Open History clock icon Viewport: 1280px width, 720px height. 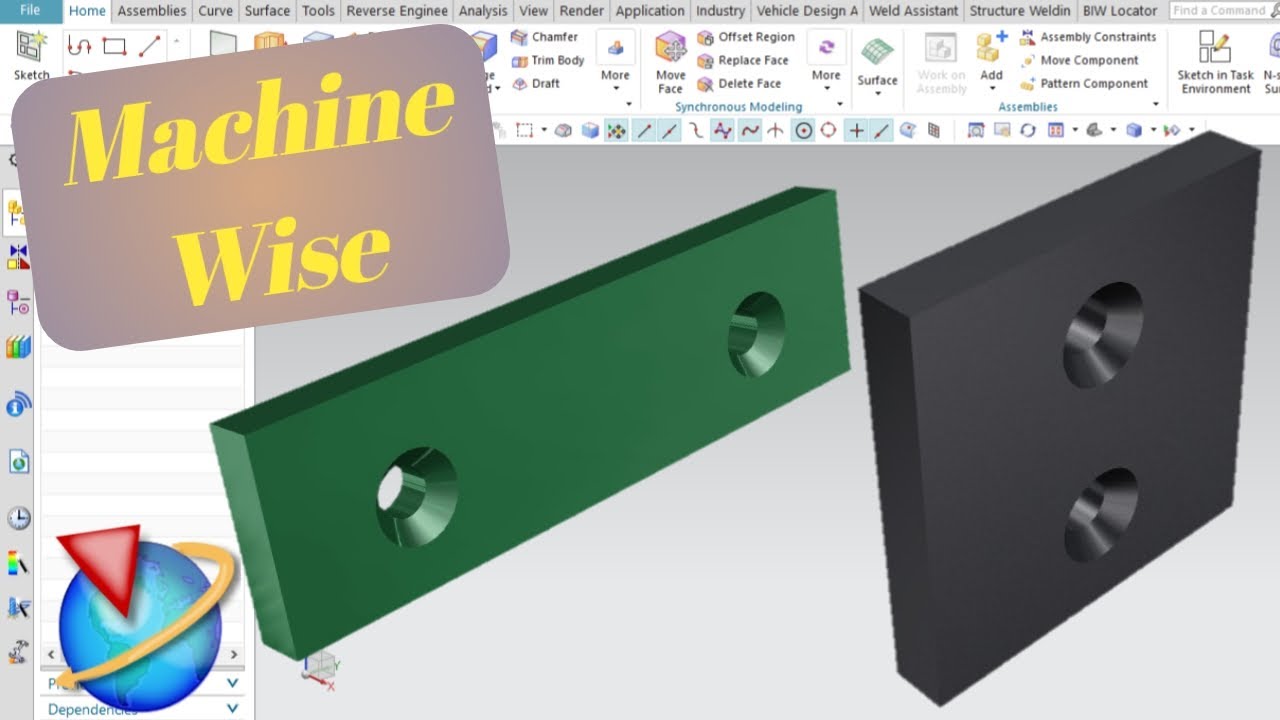18,518
